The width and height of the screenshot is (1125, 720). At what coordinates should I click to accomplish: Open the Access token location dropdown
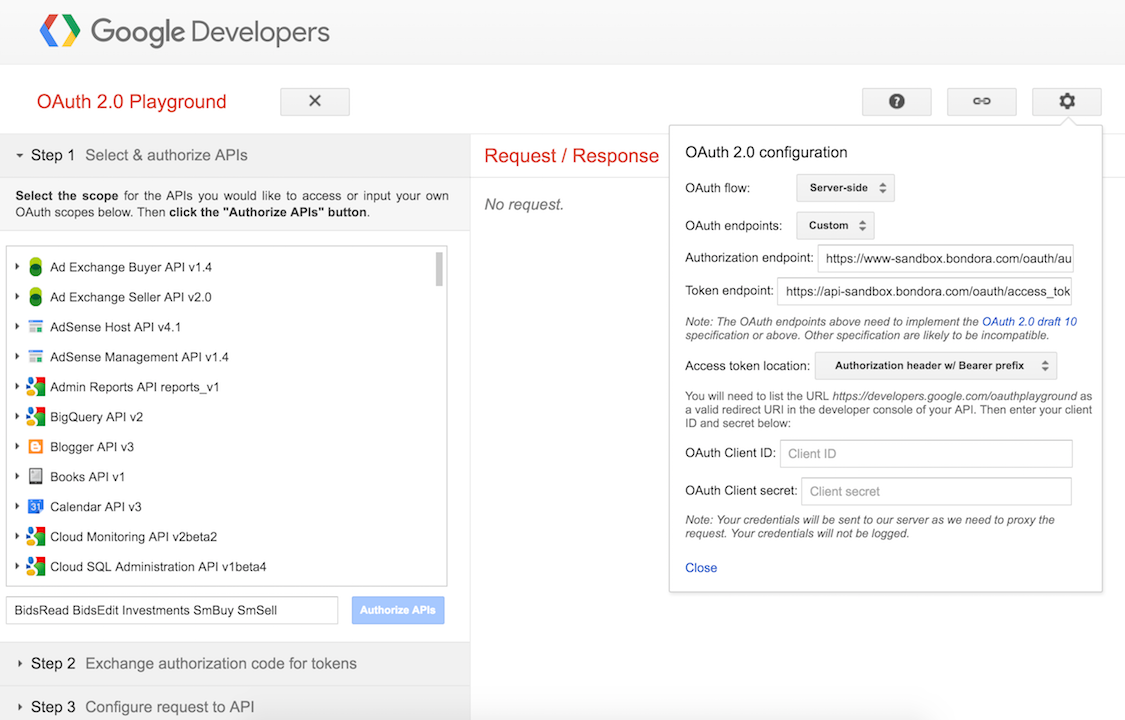936,366
